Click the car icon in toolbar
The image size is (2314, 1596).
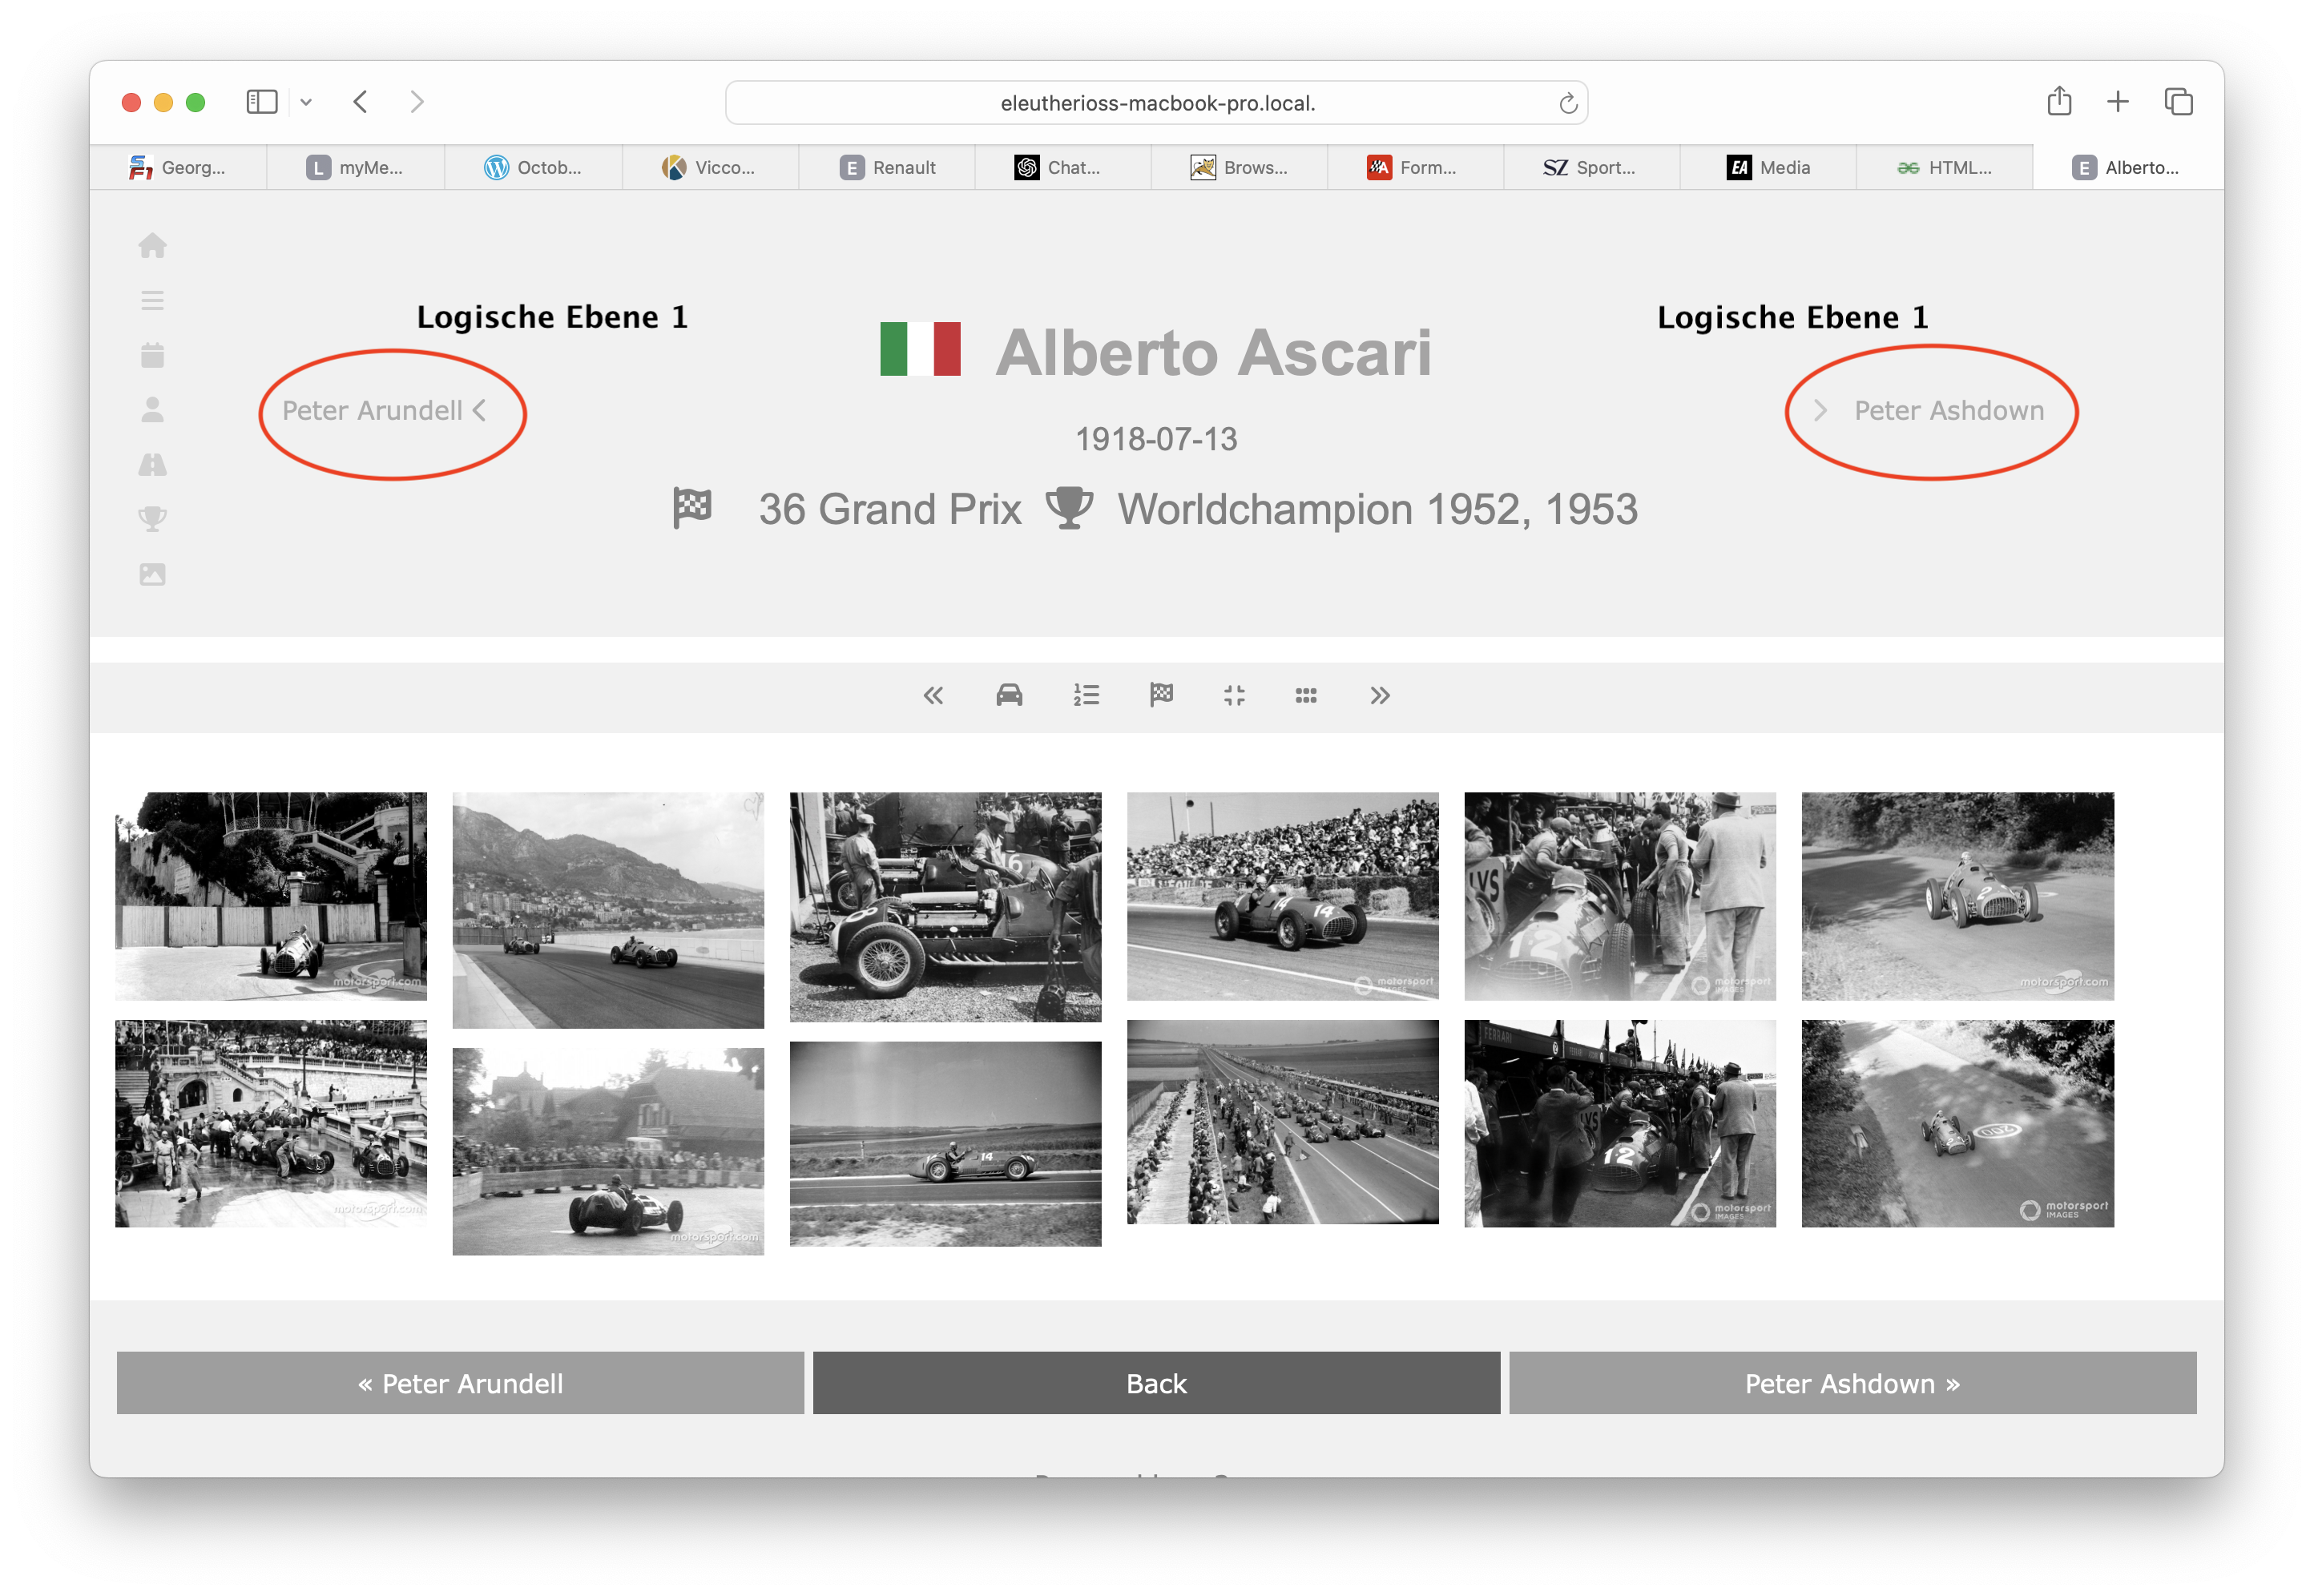pos(1009,695)
